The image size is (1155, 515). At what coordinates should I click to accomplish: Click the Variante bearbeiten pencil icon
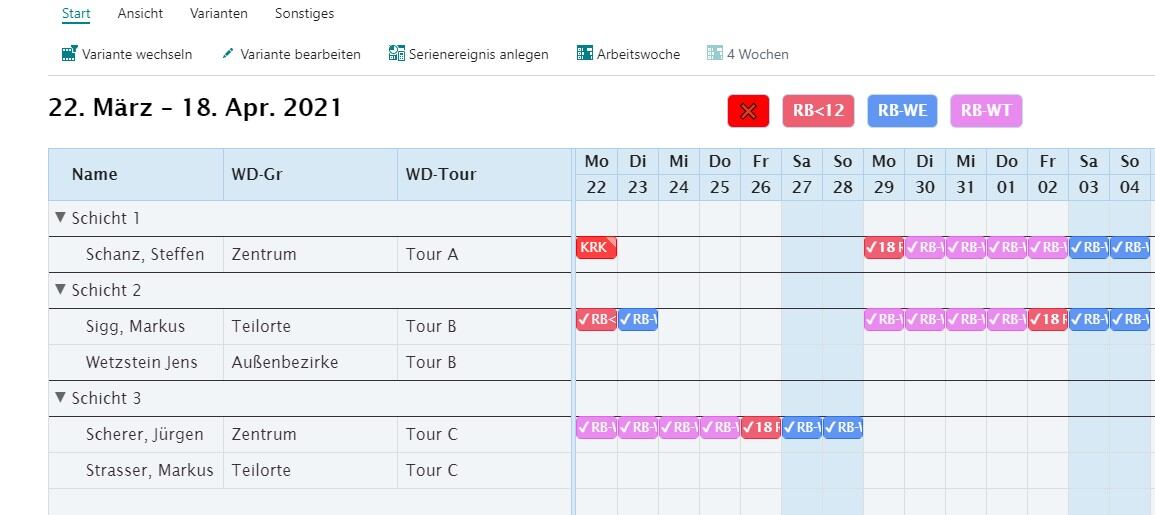[x=228, y=54]
